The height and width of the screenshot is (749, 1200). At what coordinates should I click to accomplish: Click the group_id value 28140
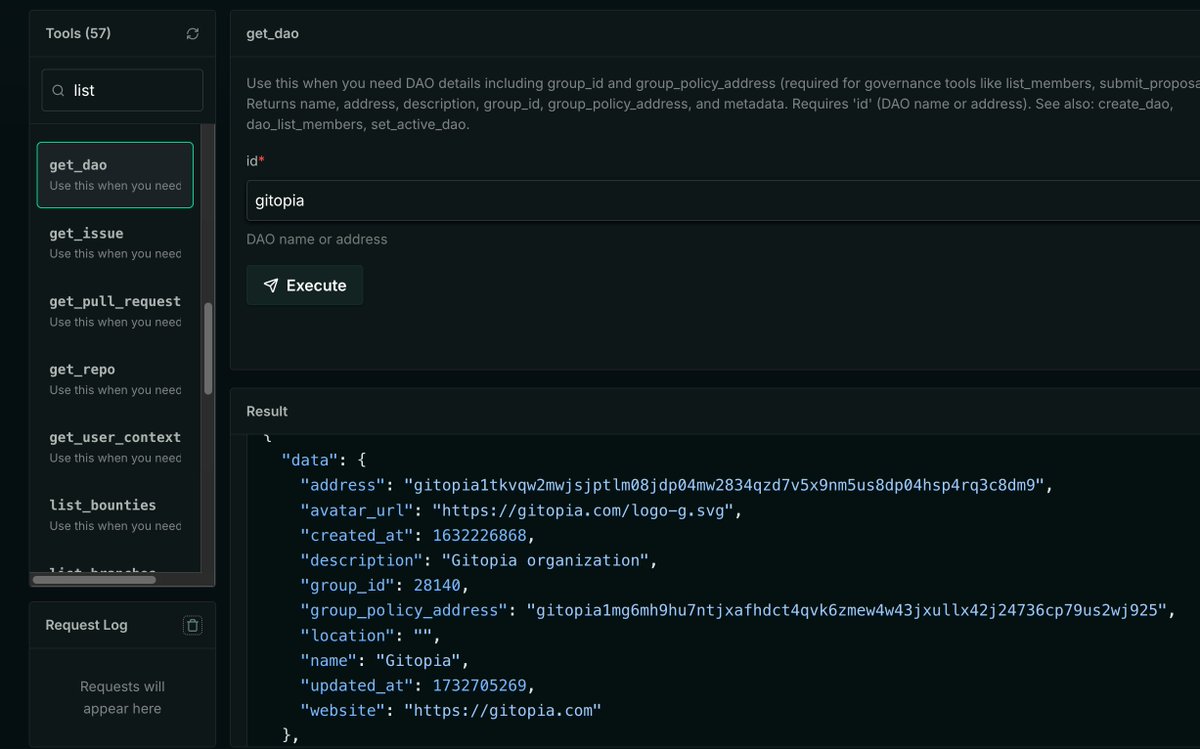click(x=435, y=585)
